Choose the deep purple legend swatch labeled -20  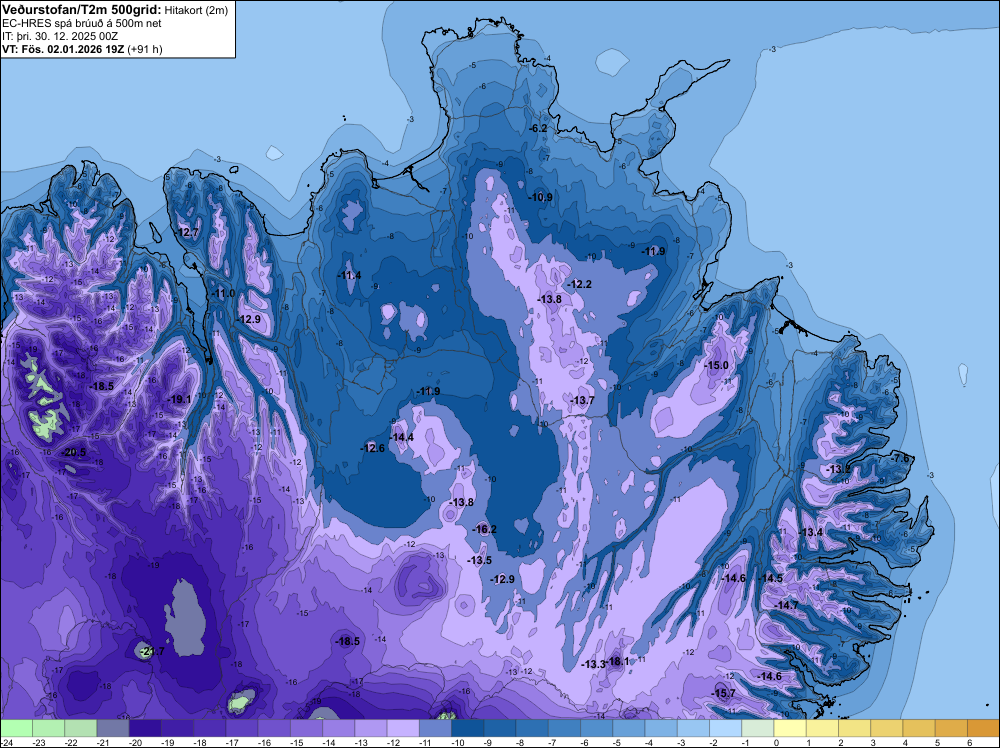(145, 728)
